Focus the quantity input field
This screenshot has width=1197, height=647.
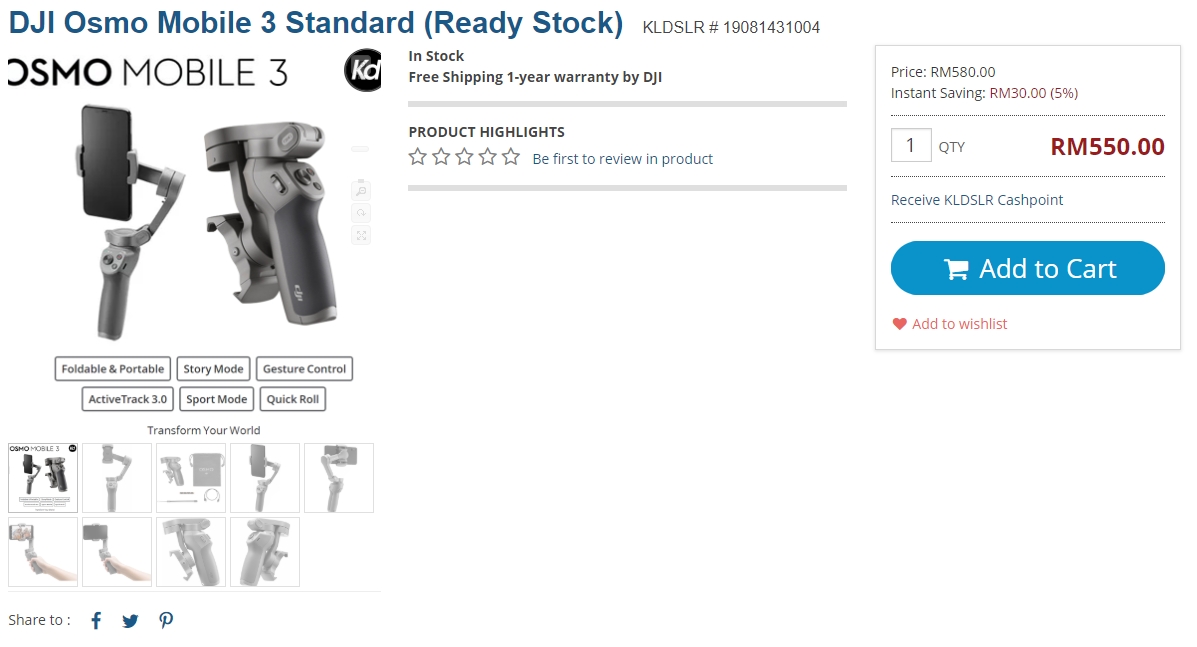(910, 146)
